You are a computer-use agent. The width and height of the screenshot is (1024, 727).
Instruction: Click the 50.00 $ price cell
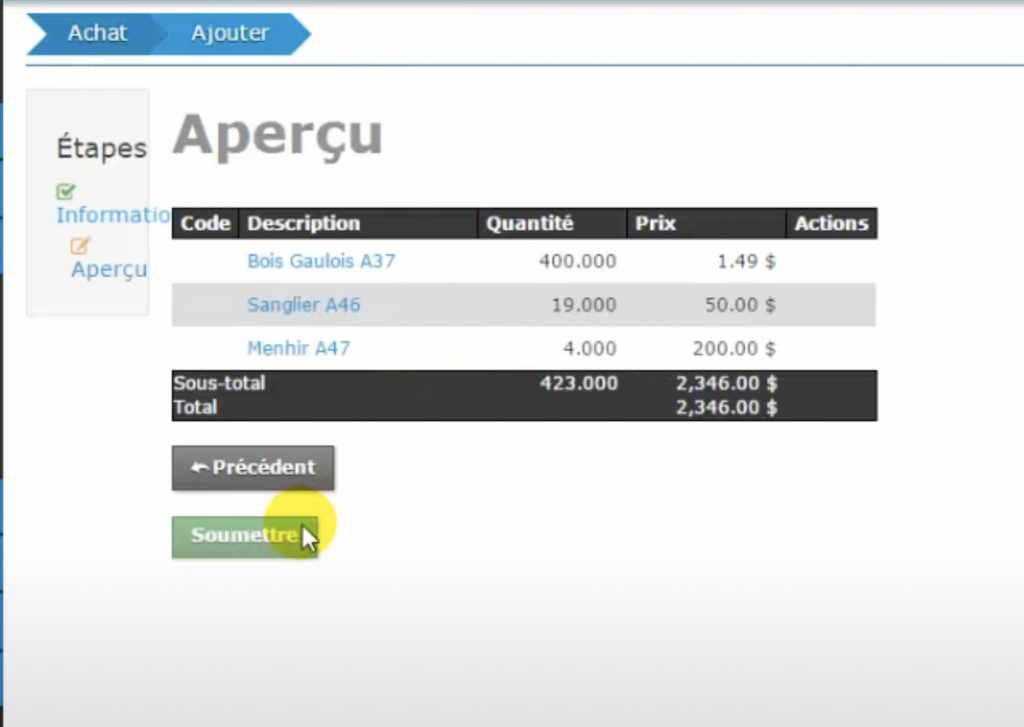tap(739, 305)
